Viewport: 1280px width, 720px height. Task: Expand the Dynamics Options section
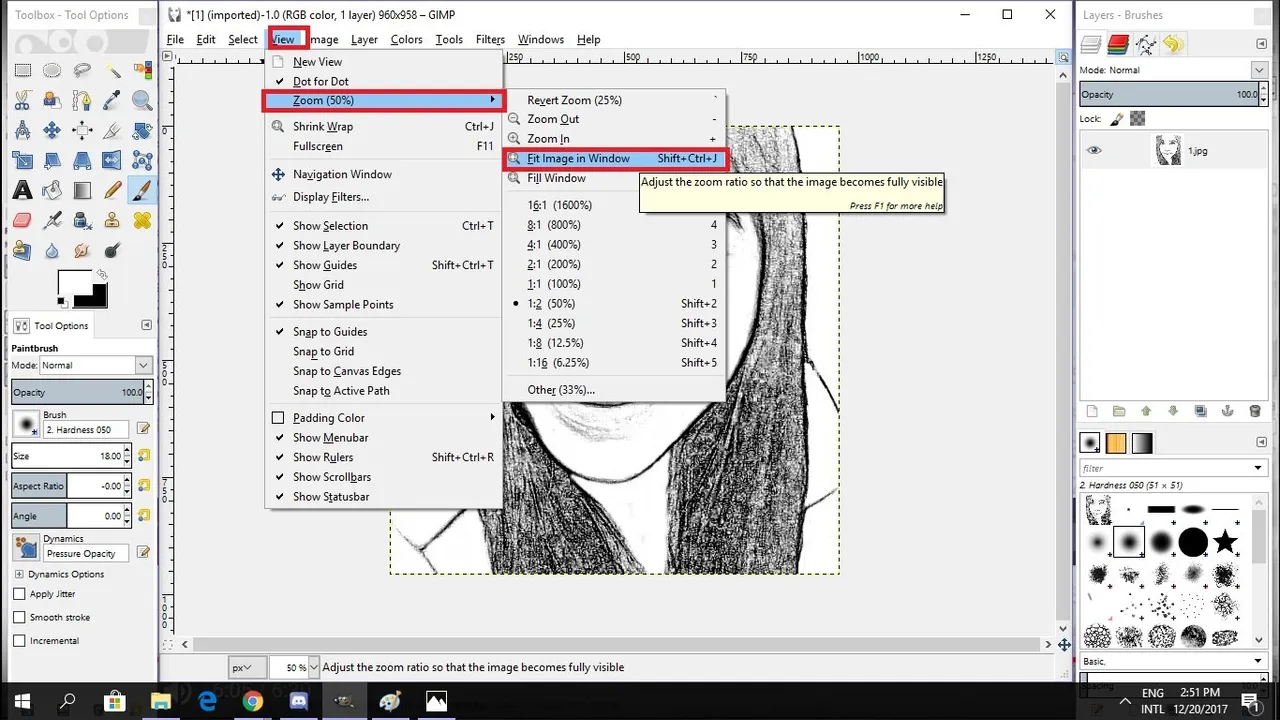(19, 575)
